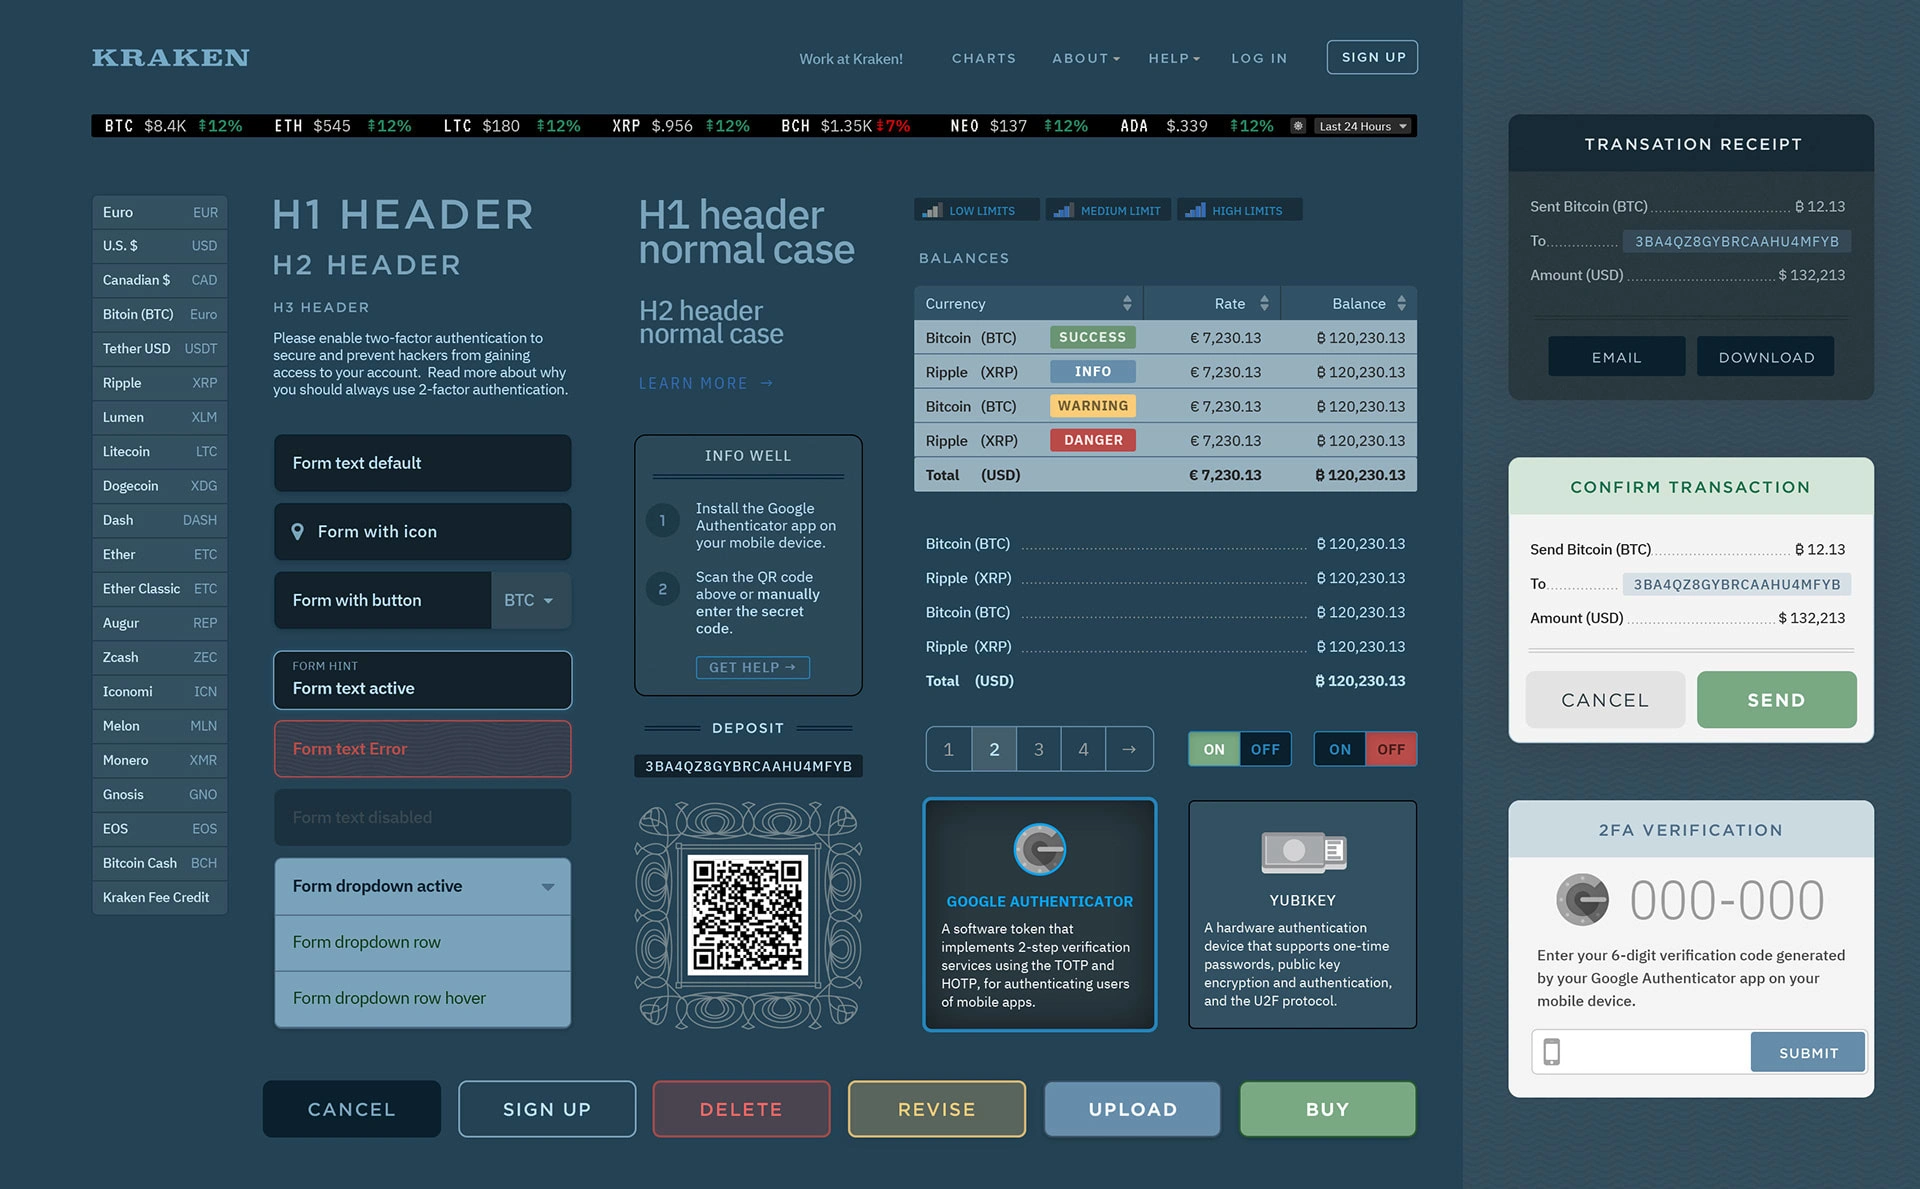This screenshot has width=1920, height=1189.
Task: Click the location pin icon in form
Action: pyautogui.click(x=297, y=532)
